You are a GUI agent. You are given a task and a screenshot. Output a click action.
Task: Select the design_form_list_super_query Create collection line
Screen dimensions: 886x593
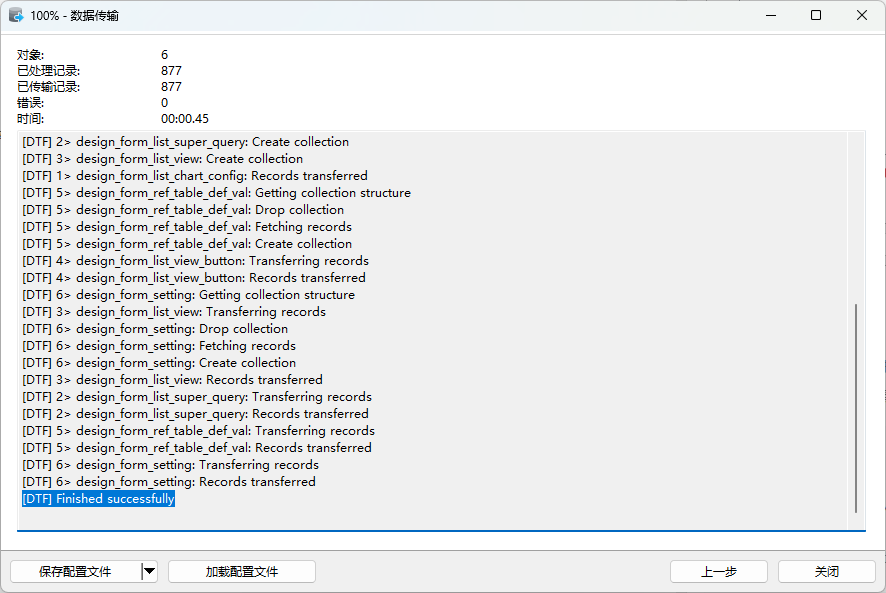[185, 142]
